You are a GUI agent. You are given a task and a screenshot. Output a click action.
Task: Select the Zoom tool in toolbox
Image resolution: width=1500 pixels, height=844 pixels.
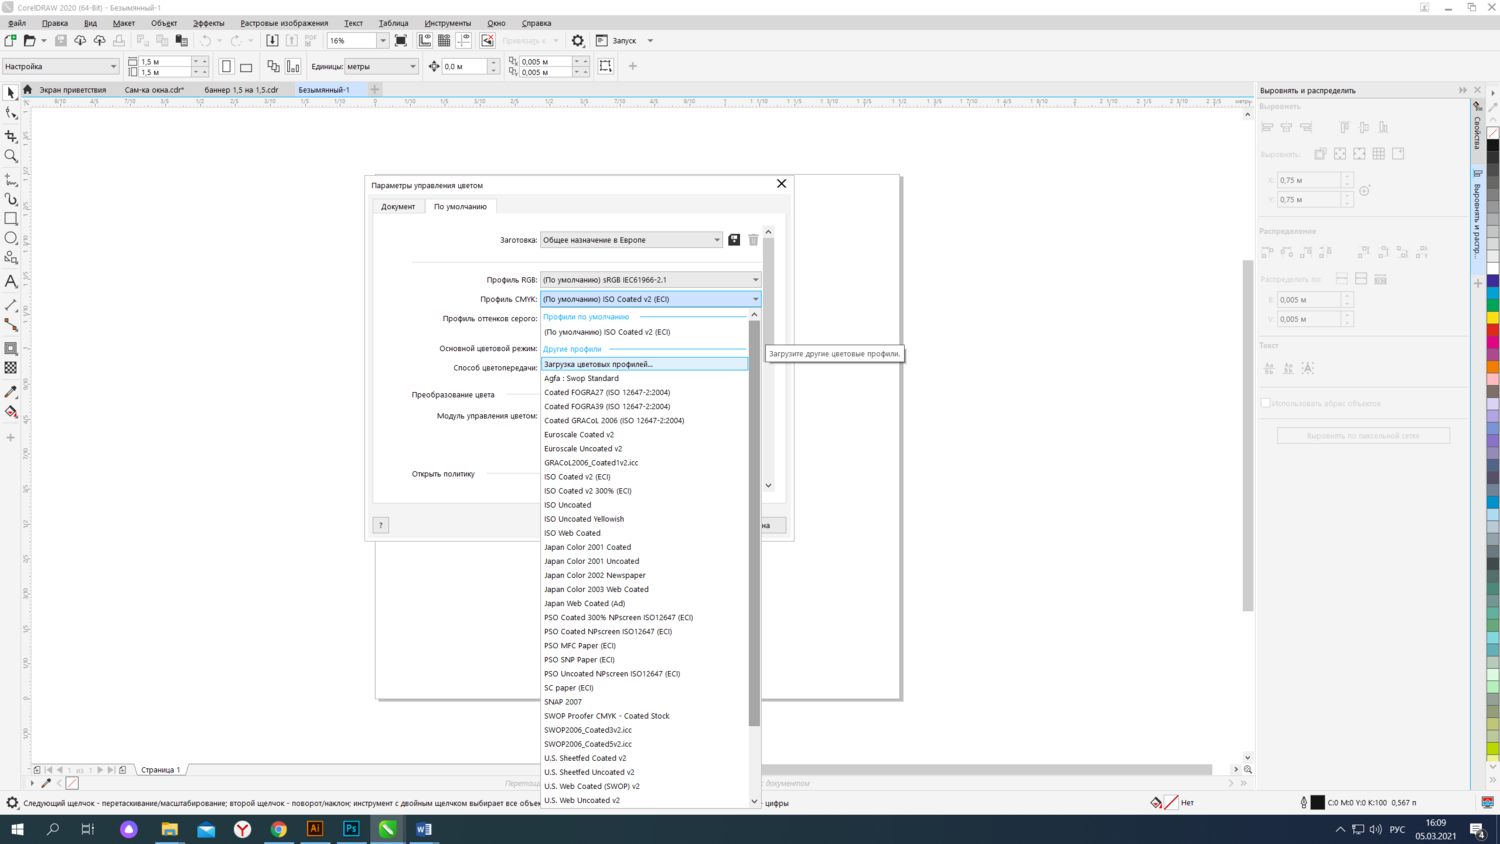(11, 156)
